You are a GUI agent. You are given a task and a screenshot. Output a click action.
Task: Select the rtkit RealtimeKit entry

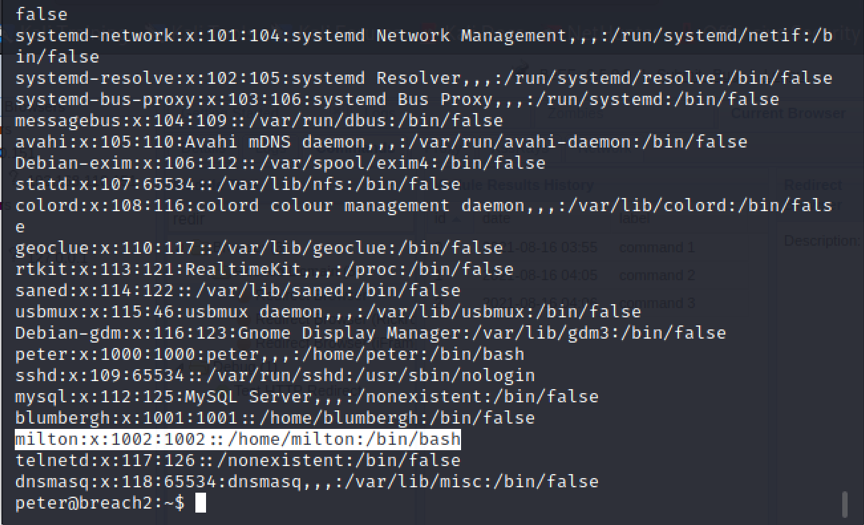[264, 269]
